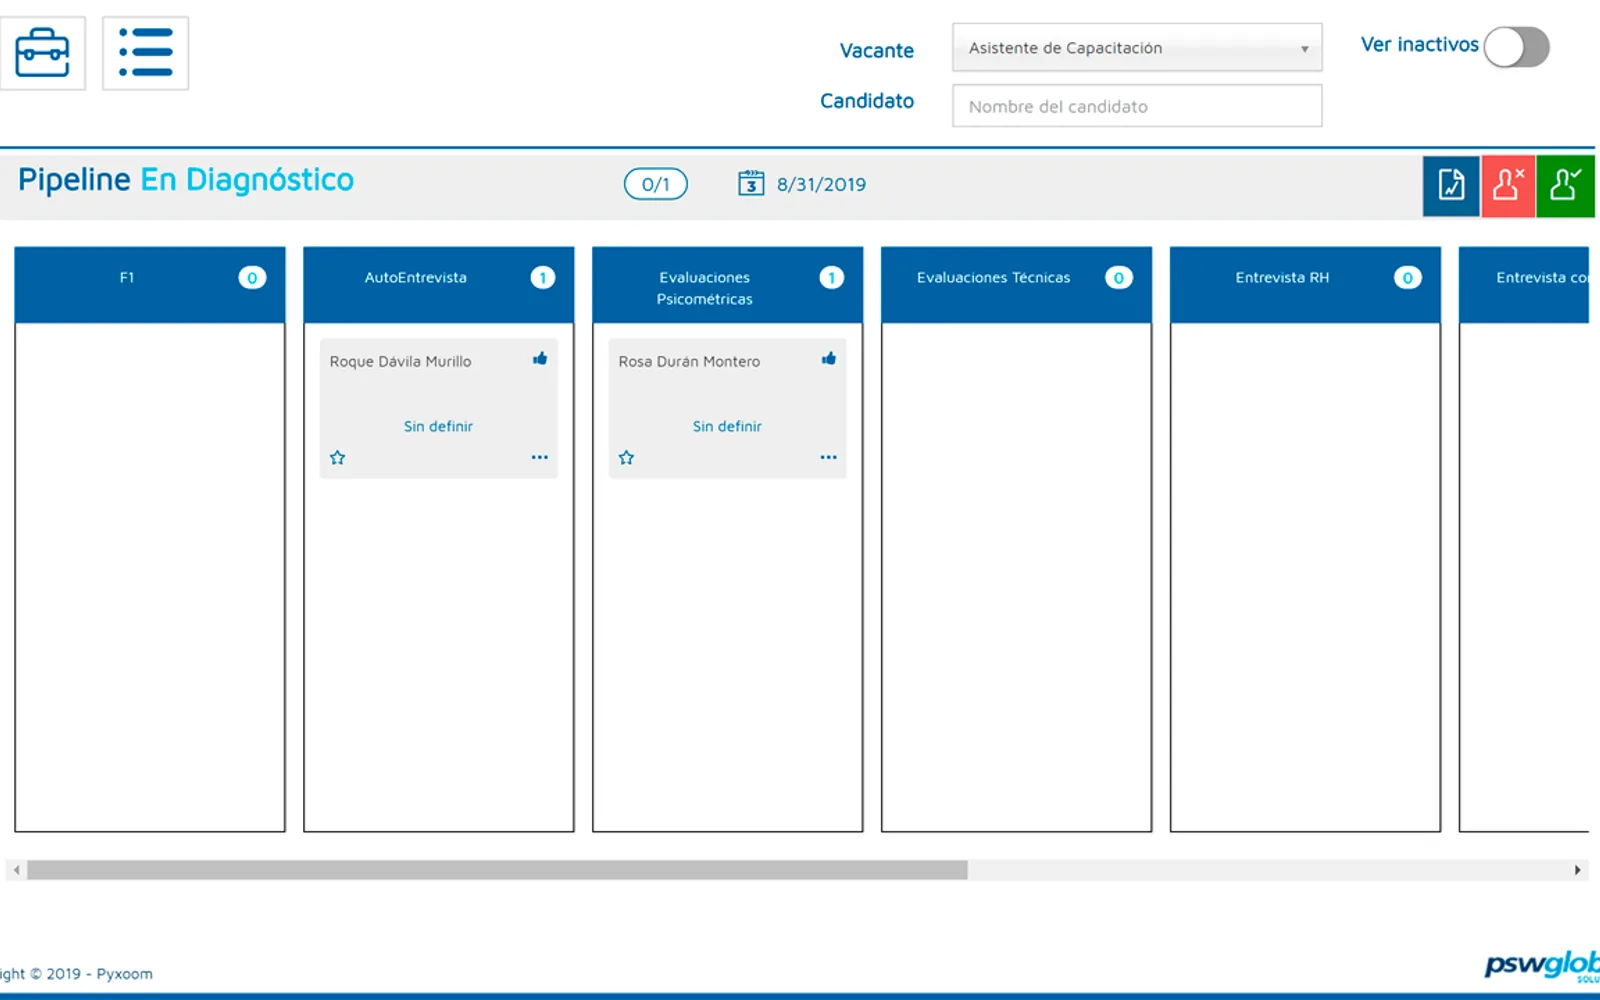Open candidate Roque Dávila Murillo
Screen dimensions: 1600x1000
(x=400, y=362)
